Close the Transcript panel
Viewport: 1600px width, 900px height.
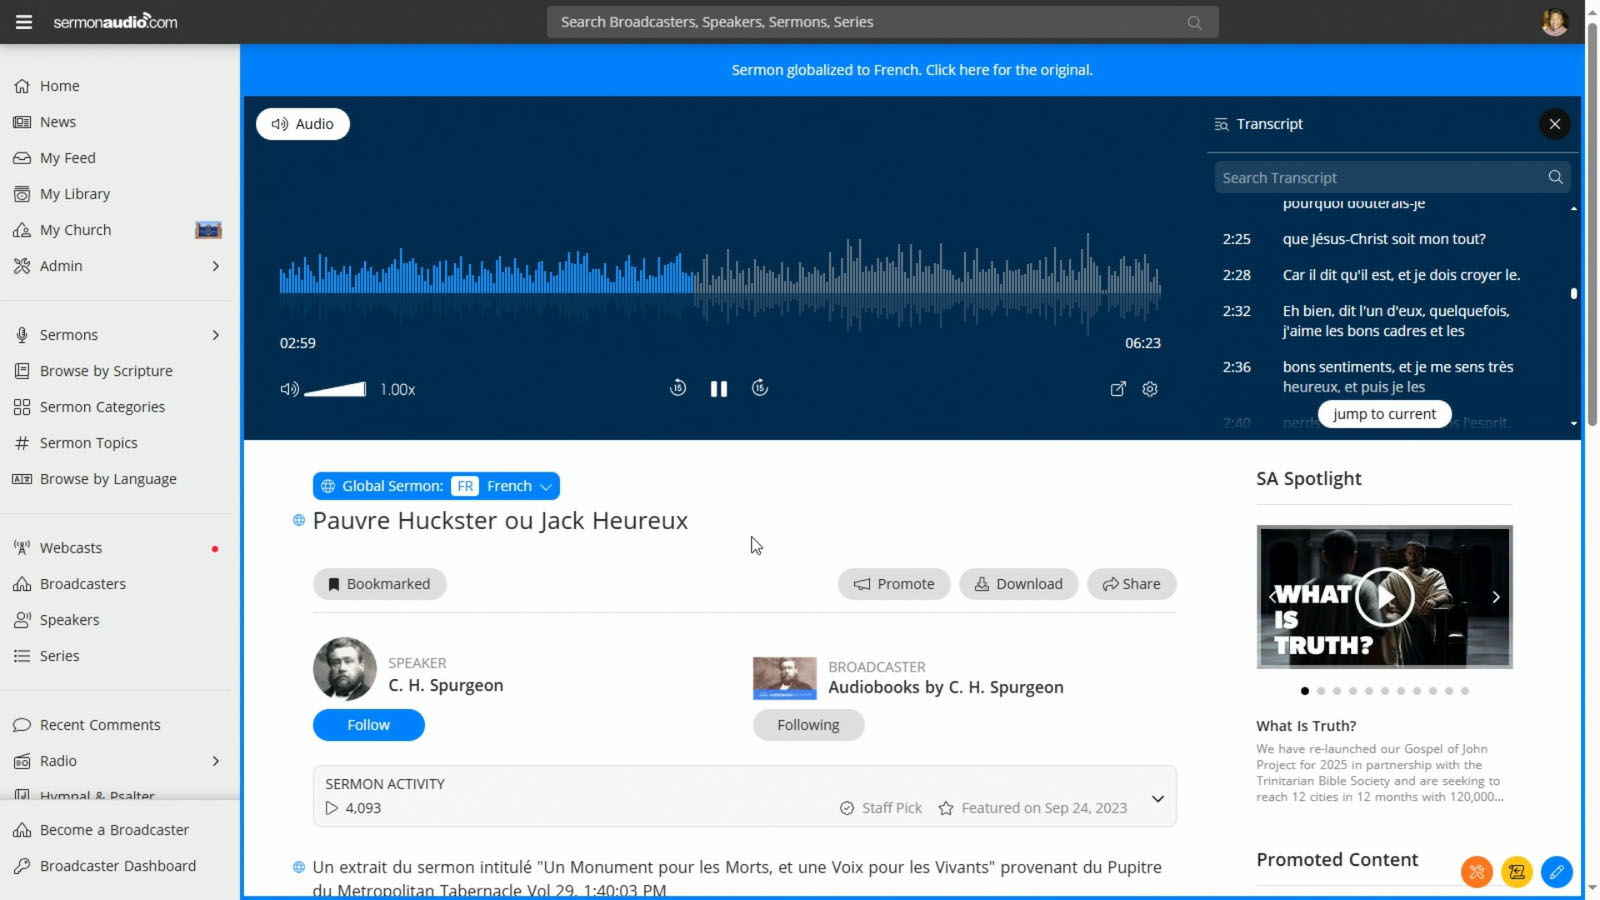coord(1554,124)
